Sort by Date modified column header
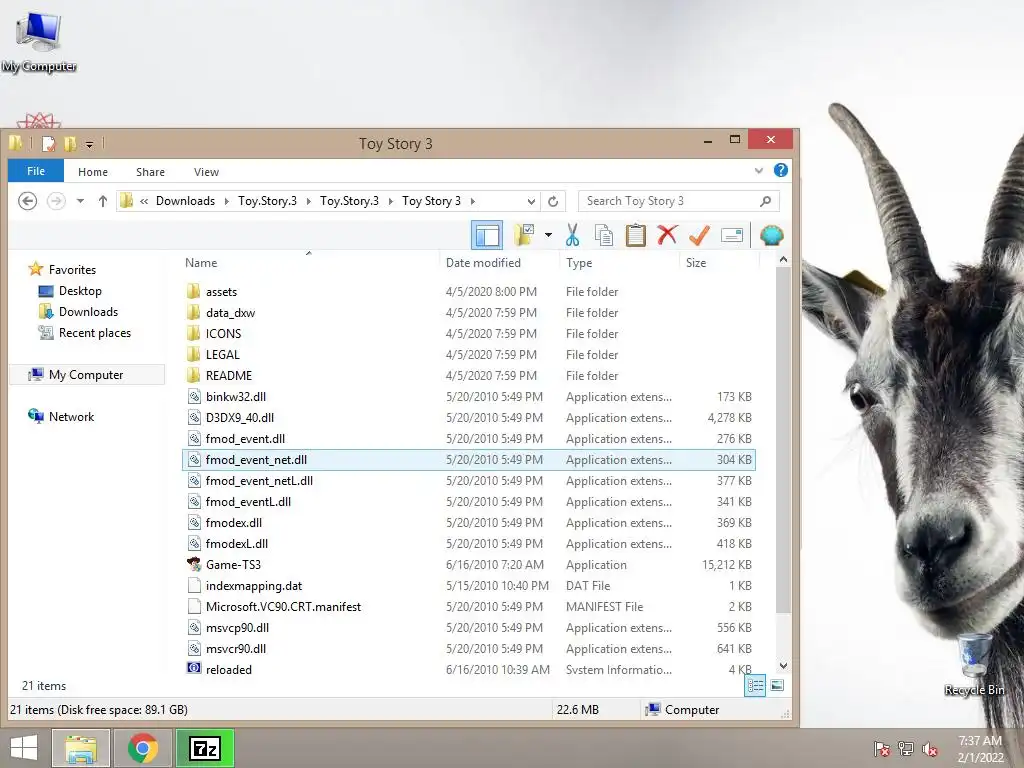 point(483,263)
